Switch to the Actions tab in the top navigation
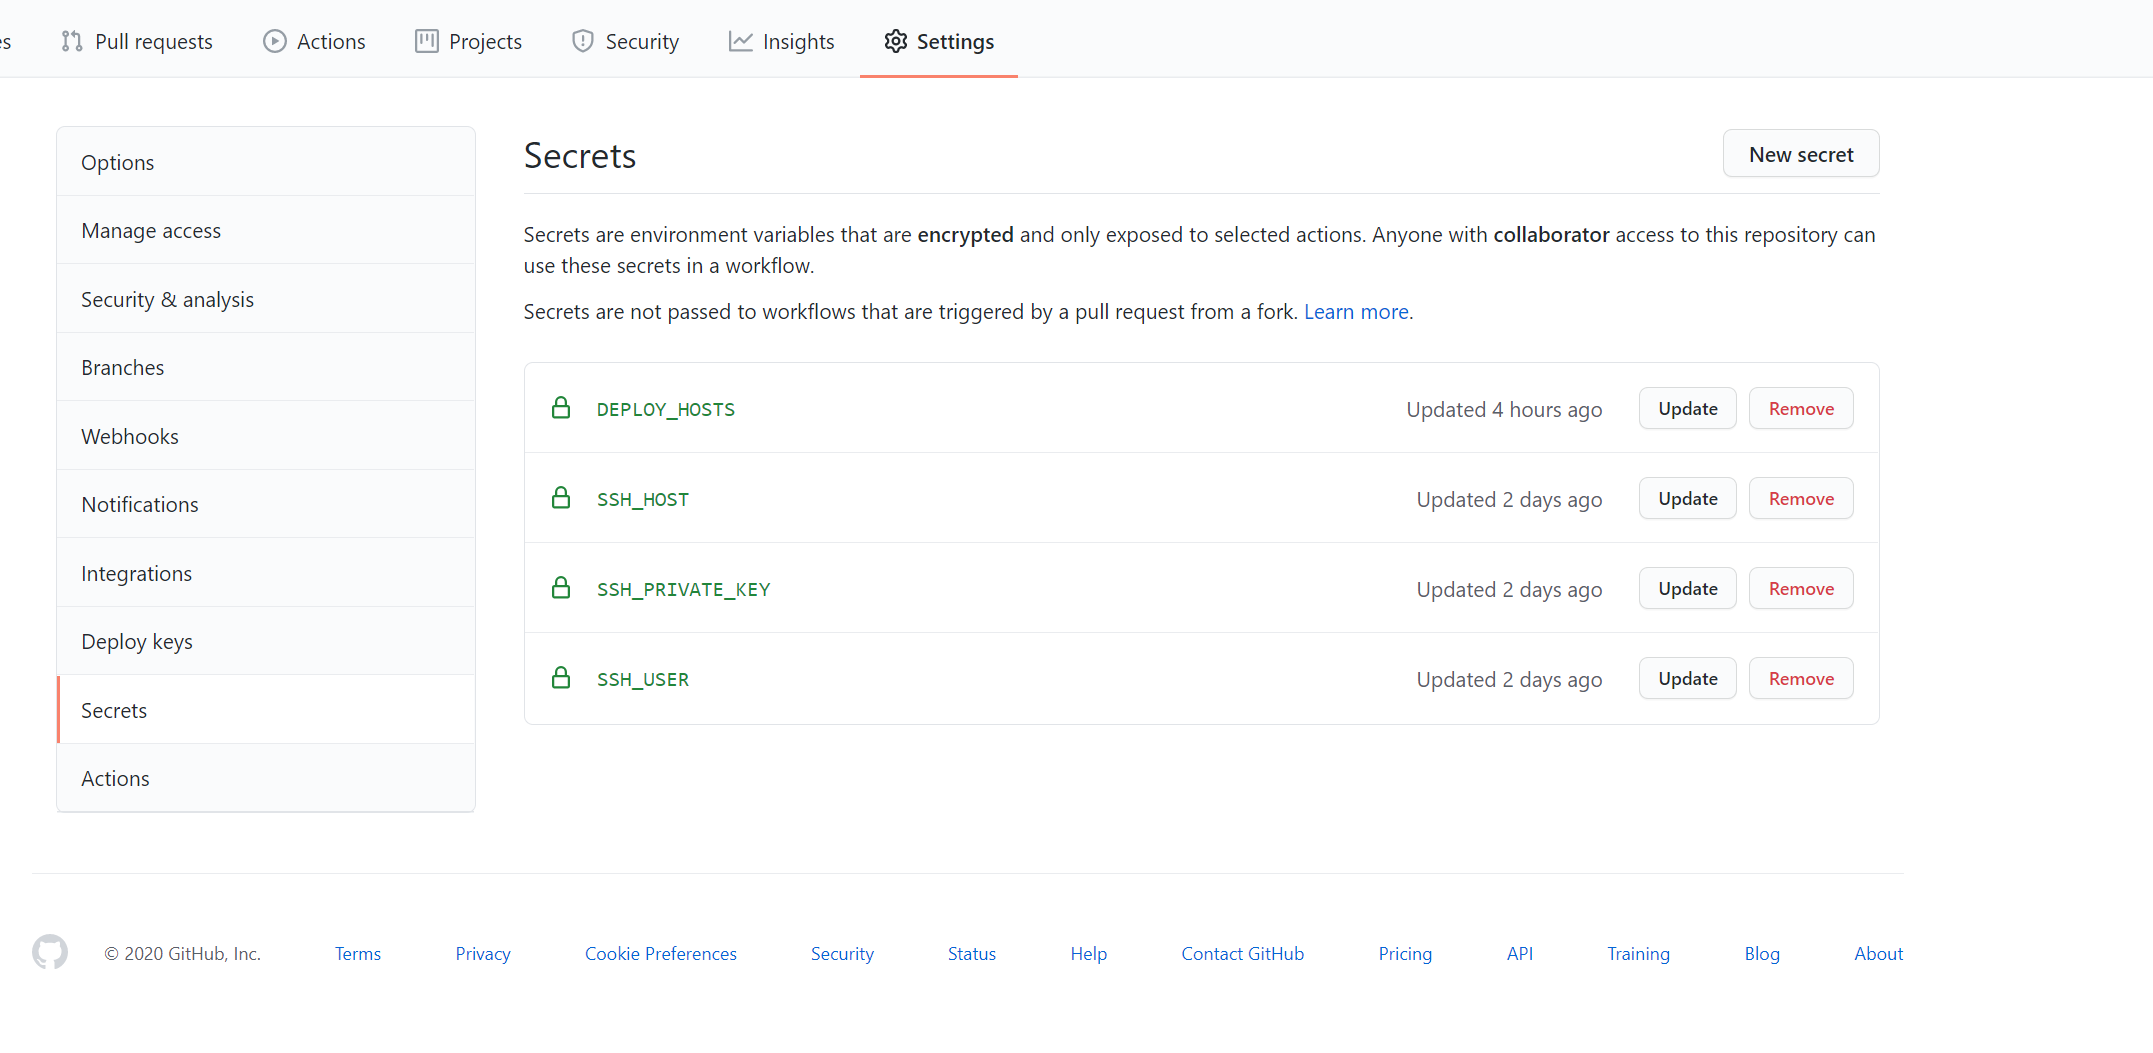This screenshot has height=1053, width=2153. pos(314,41)
